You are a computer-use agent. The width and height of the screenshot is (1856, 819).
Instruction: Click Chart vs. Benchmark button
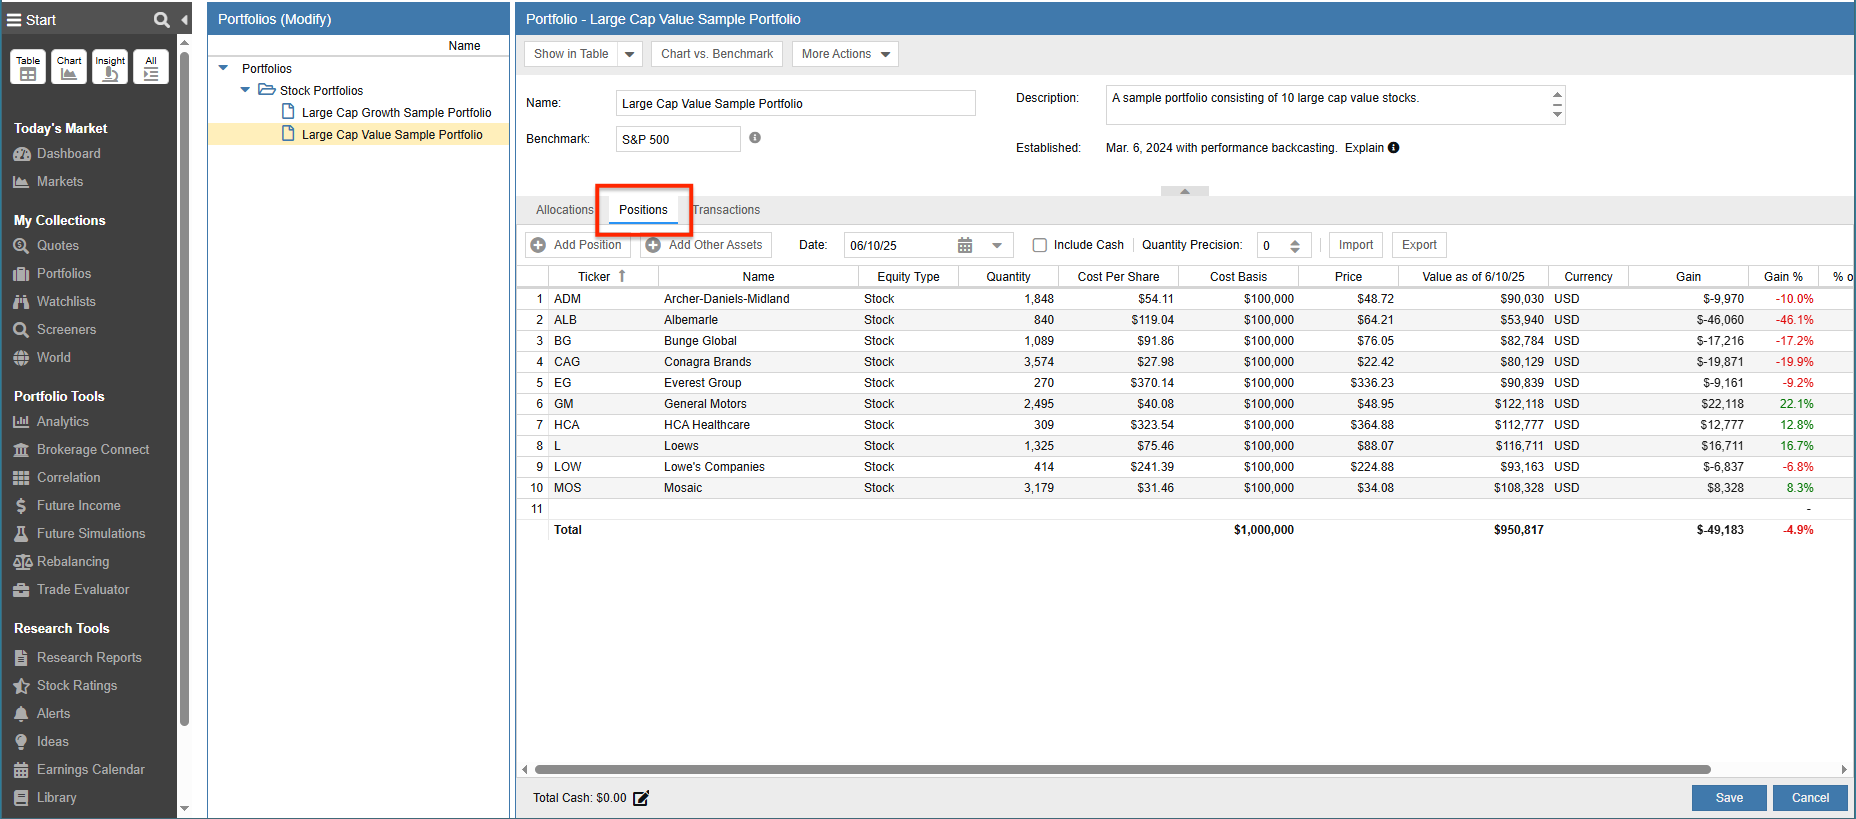717,54
